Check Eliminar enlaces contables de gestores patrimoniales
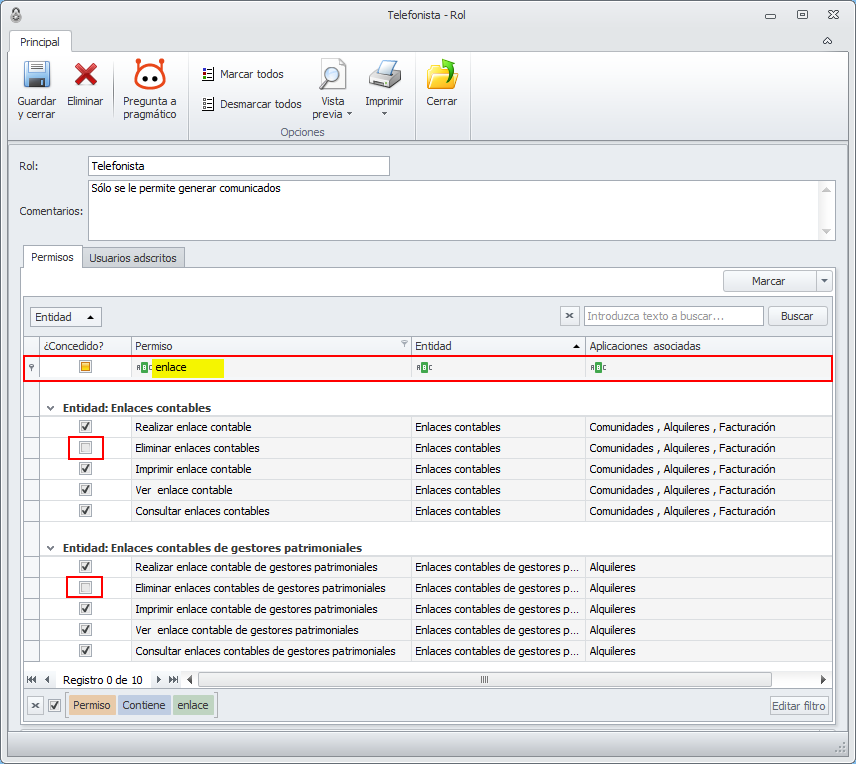The image size is (856, 764). click(x=86, y=588)
